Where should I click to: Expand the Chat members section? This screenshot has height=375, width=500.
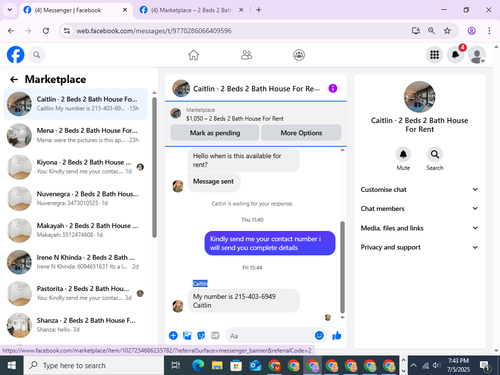(419, 209)
